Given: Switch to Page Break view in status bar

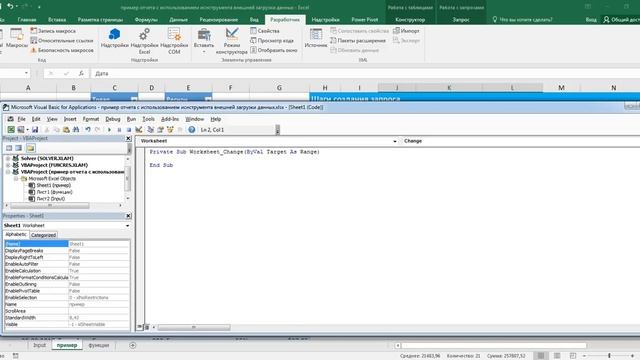Looking at the screenshot, I should [x=573, y=356].
